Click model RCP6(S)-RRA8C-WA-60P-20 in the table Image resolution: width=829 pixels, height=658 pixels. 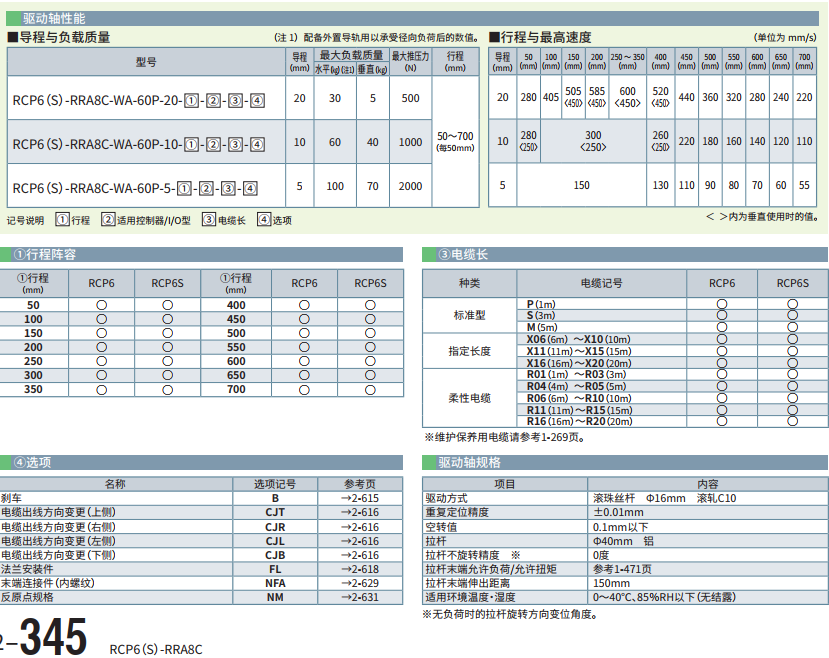point(139,100)
